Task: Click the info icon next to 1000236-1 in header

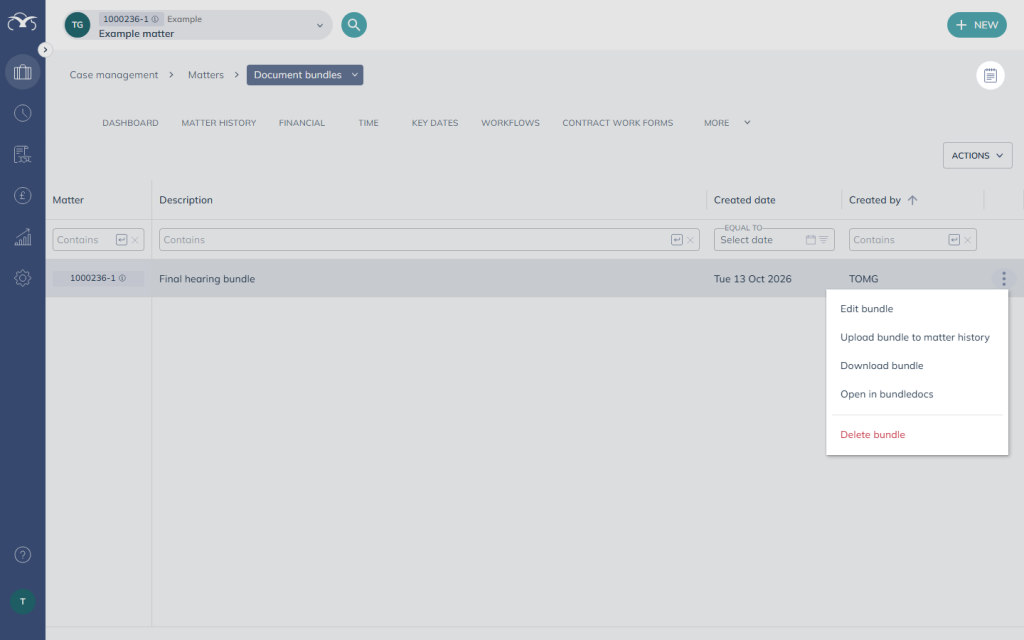Action: [155, 19]
